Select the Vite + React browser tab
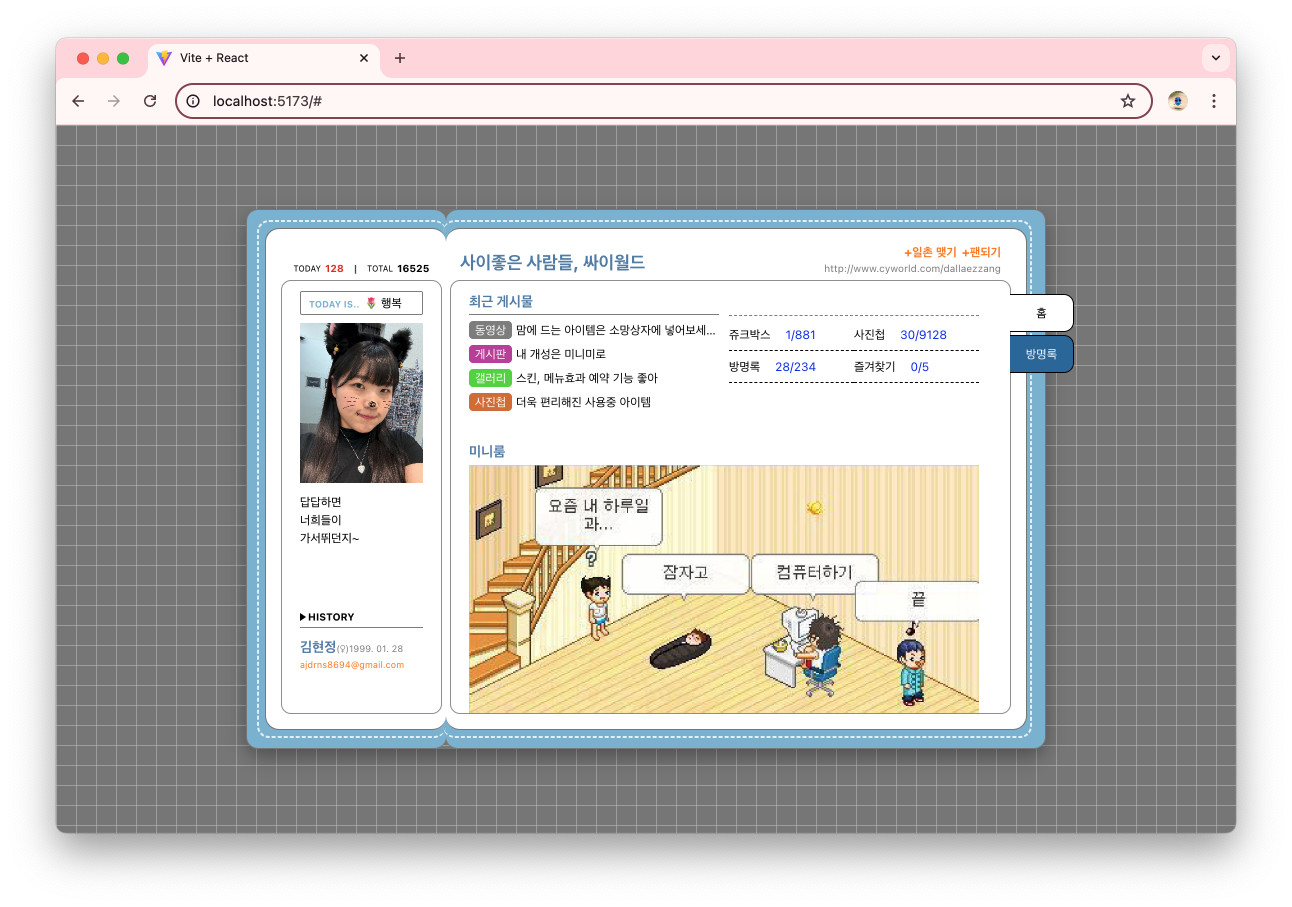Viewport: 1292px width, 907px height. point(264,58)
